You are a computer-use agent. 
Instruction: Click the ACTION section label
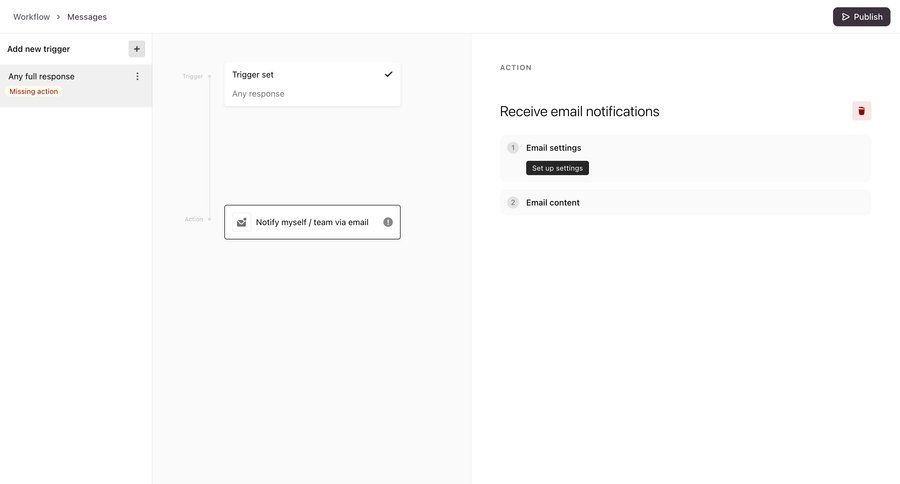coord(515,67)
